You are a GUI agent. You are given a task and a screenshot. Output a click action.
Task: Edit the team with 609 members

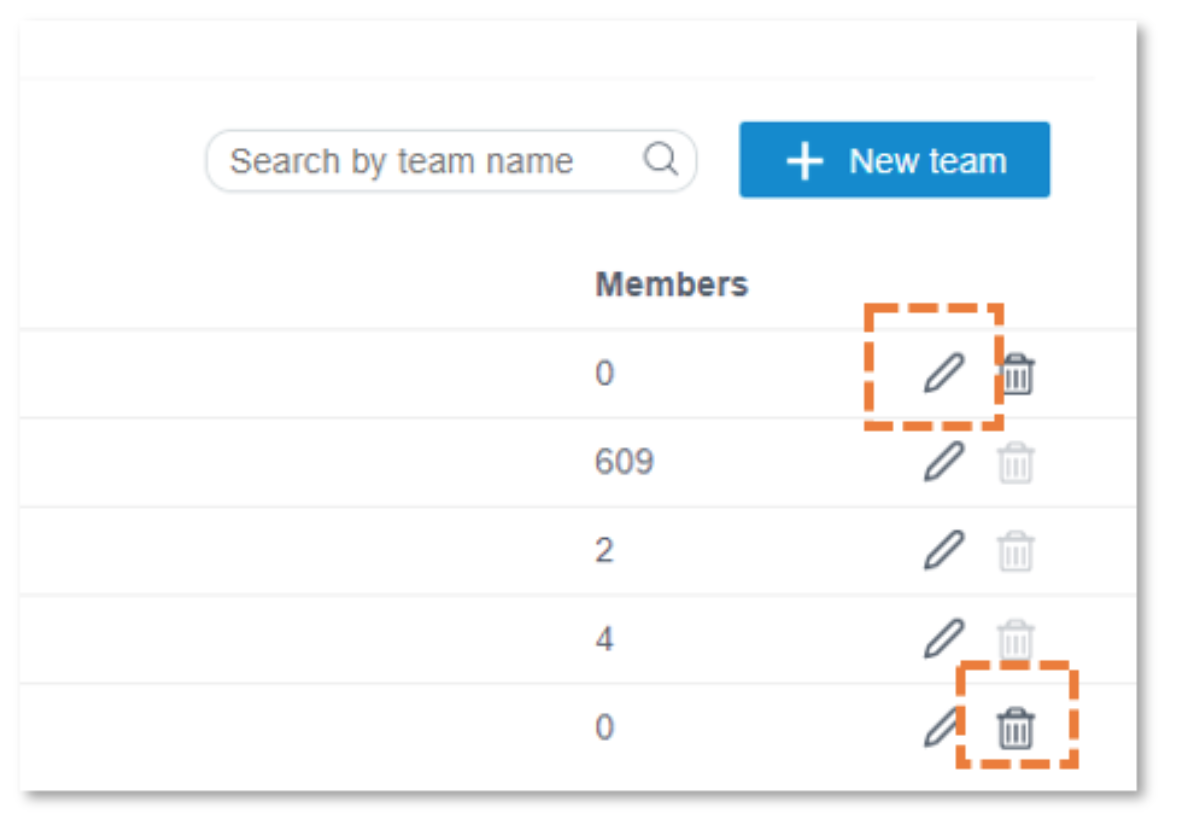click(x=943, y=461)
